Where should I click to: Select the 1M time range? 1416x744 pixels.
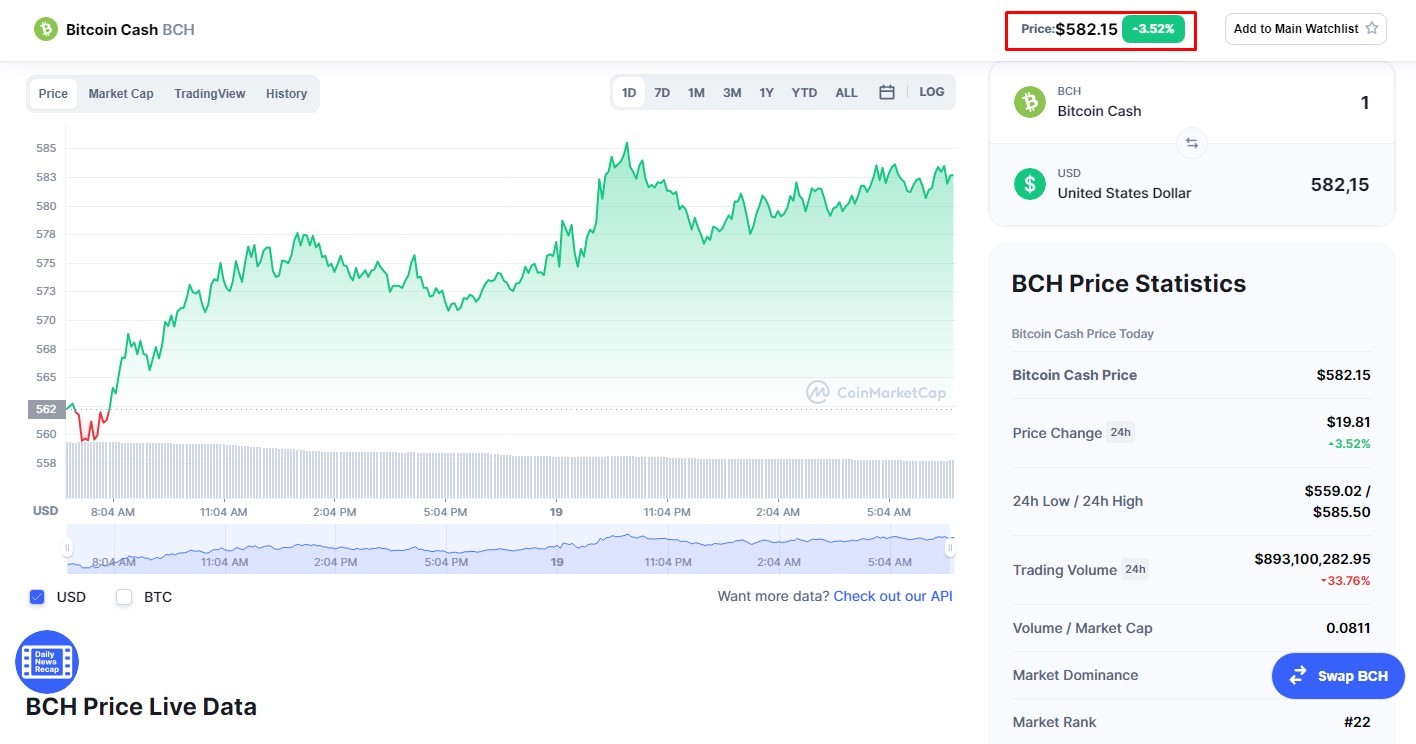pos(696,92)
